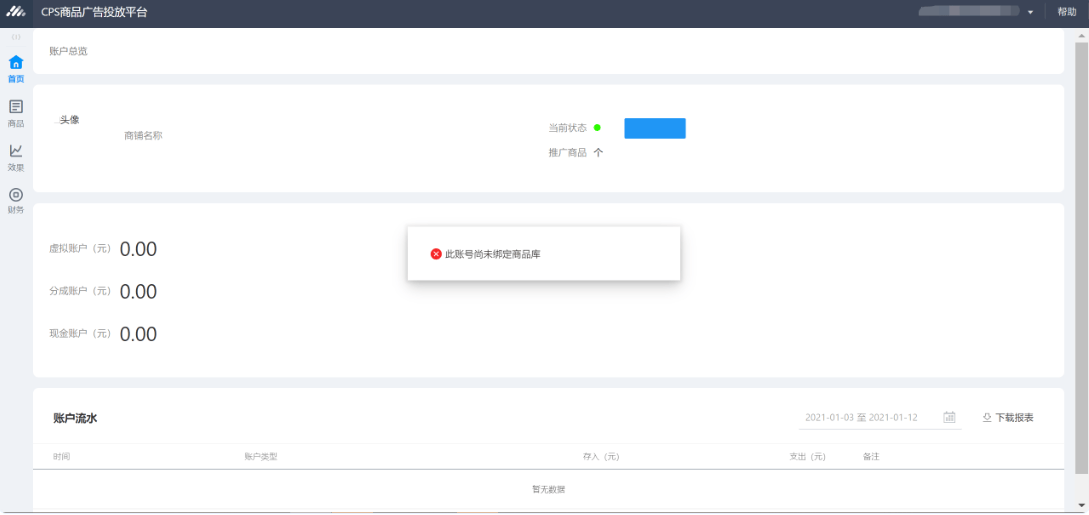The width and height of the screenshot is (1089, 515).
Task: Click the platform logo in the header
Action: [x=16, y=12]
